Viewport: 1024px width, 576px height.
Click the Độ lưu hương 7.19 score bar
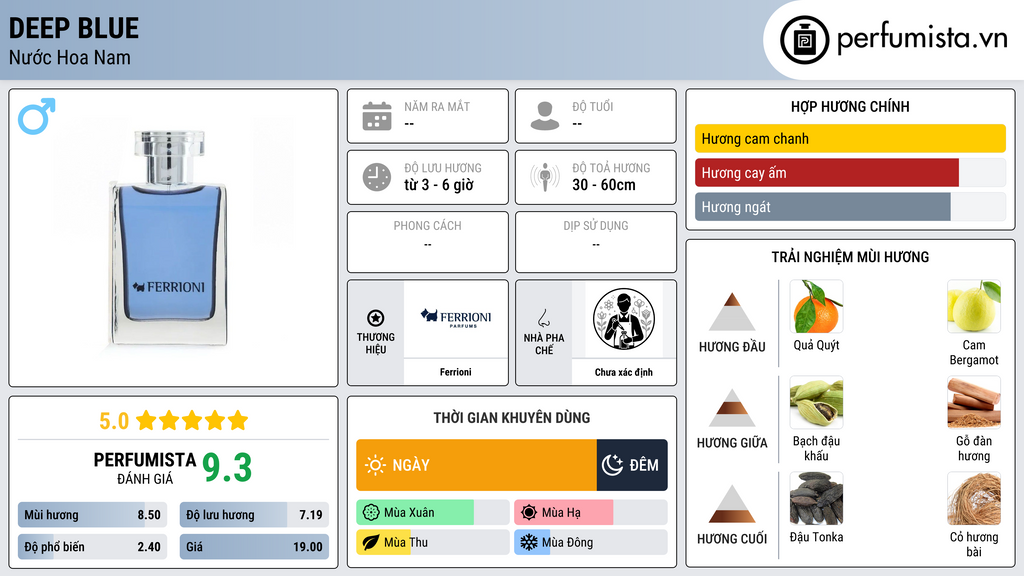point(254,515)
